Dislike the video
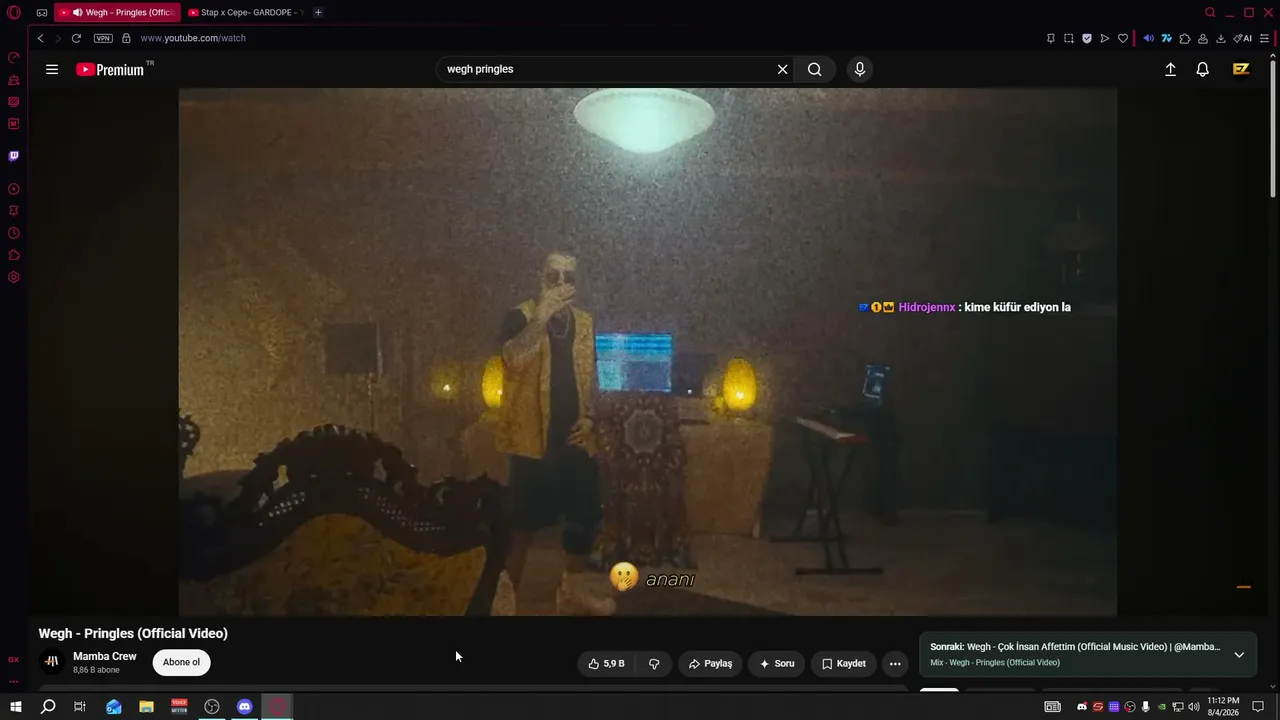Image resolution: width=1280 pixels, height=720 pixels. 654,663
